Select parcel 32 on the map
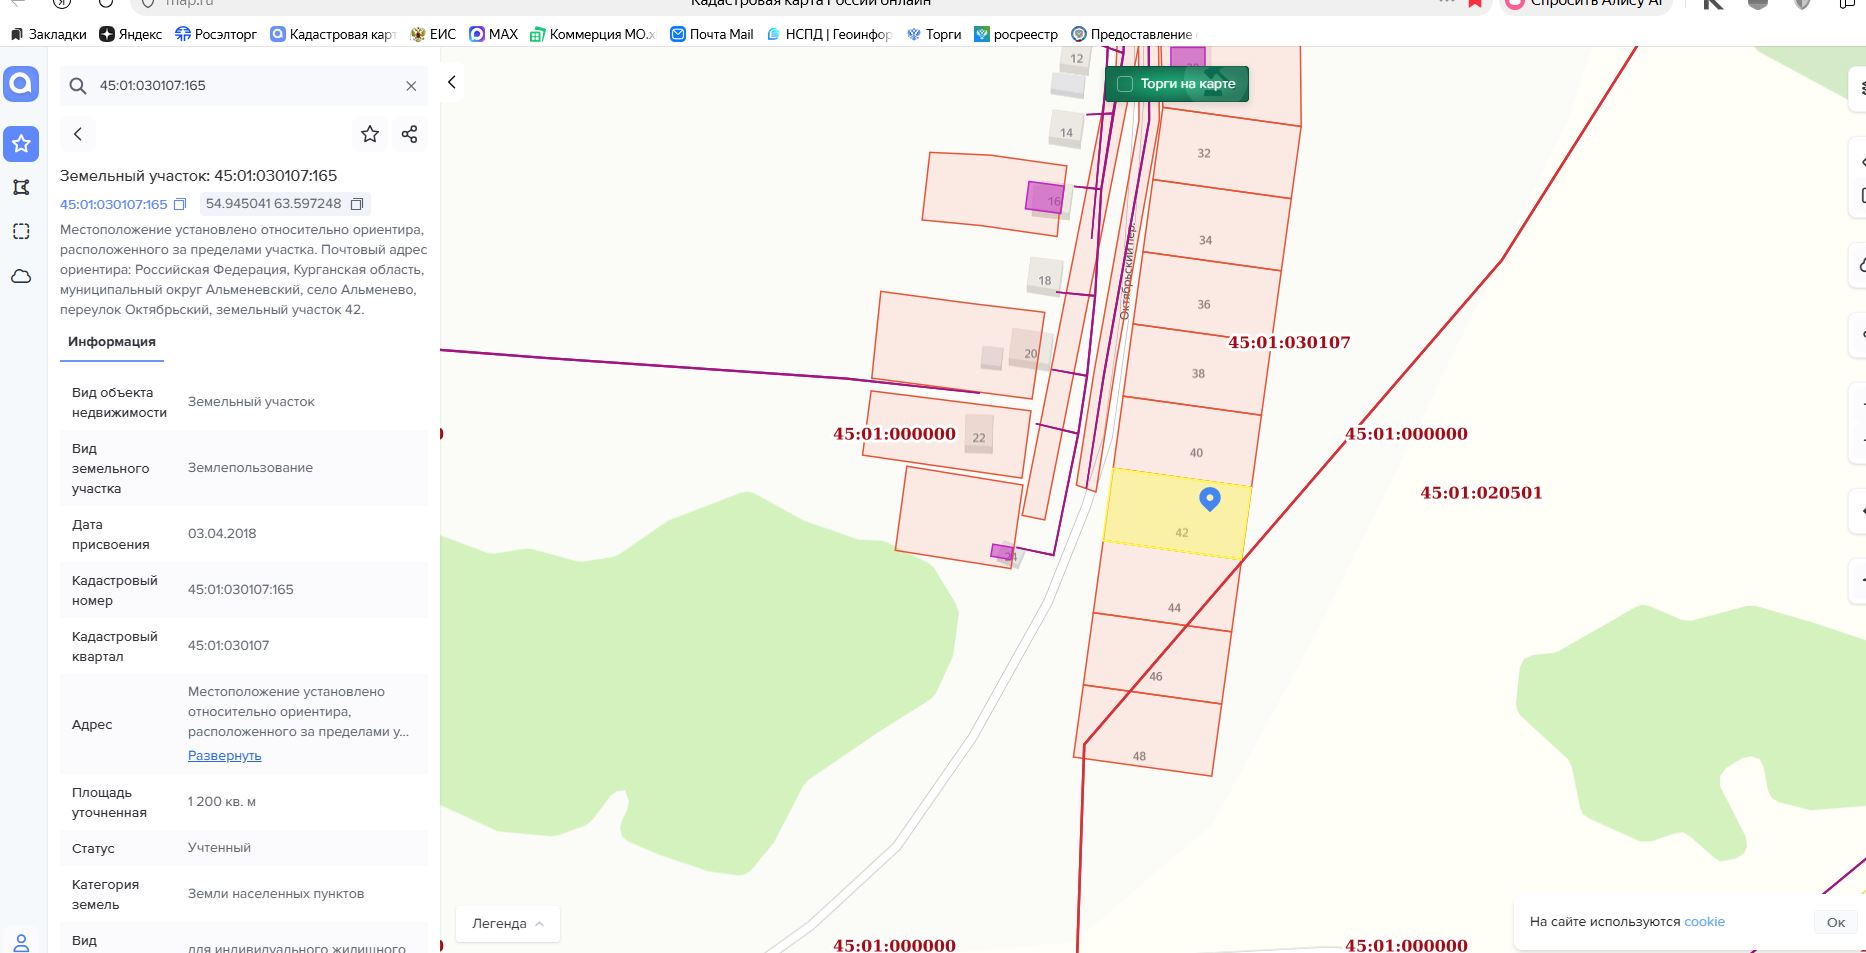 [x=1227, y=152]
